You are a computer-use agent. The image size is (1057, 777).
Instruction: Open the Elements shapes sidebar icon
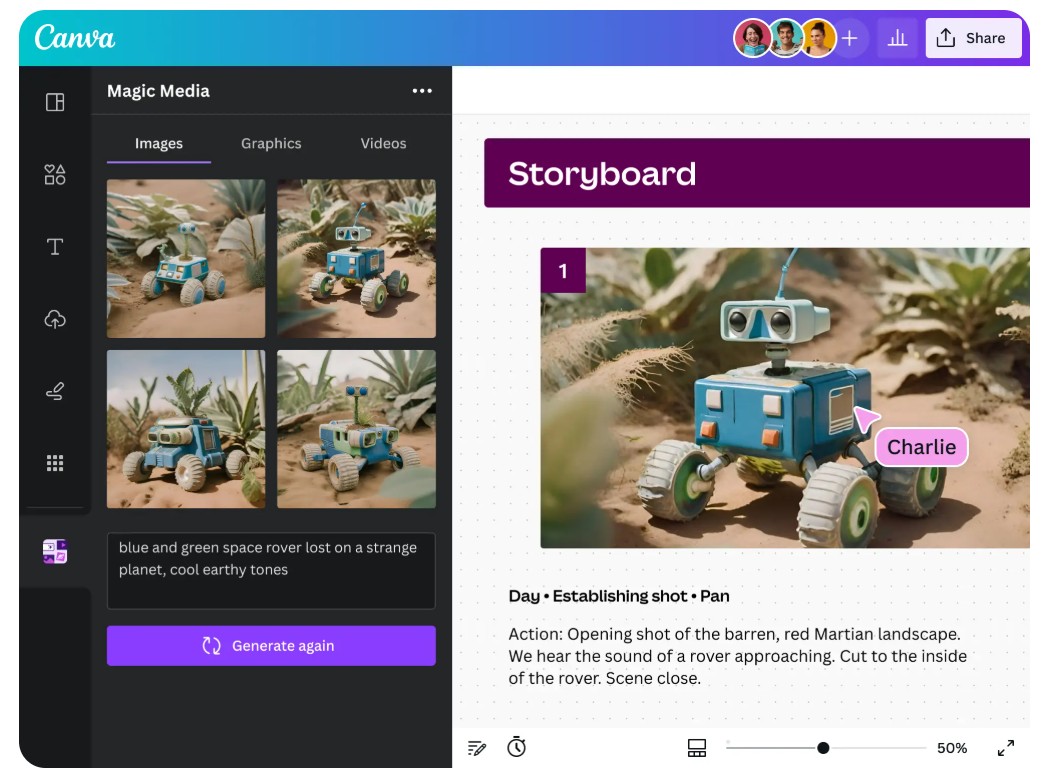pyautogui.click(x=55, y=175)
